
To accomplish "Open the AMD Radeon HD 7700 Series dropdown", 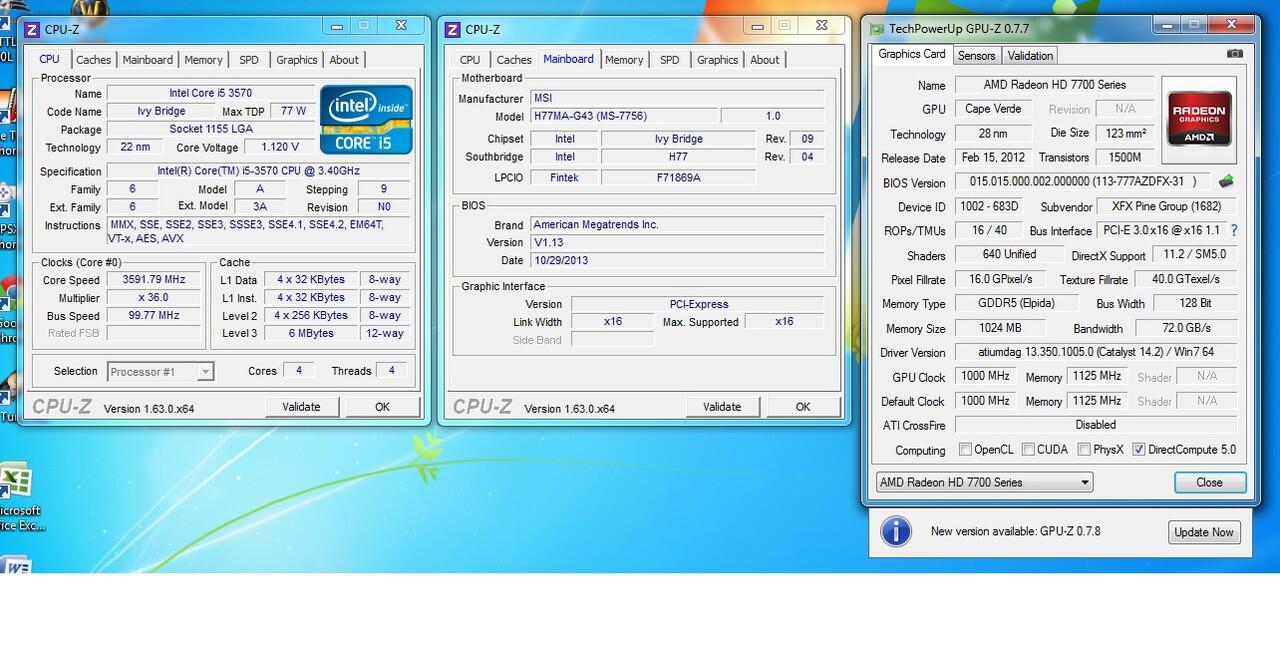I will pos(984,482).
